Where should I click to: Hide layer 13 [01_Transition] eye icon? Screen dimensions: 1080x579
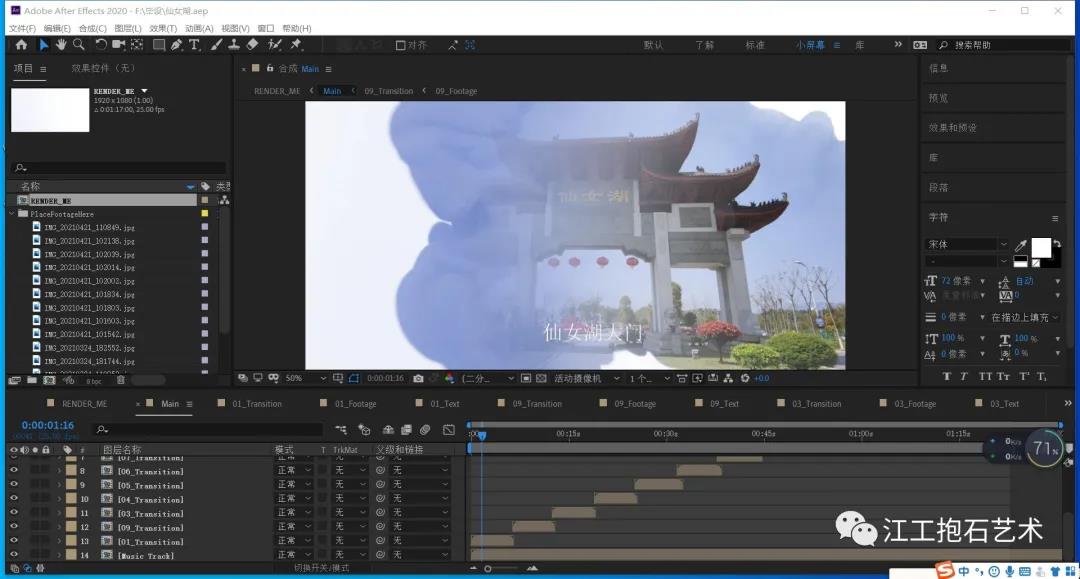[x=14, y=541]
